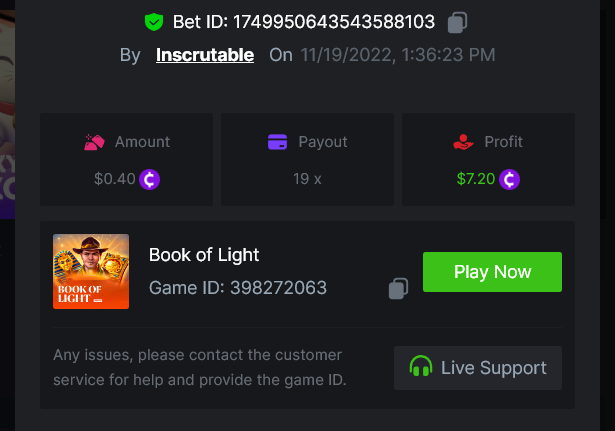The width and height of the screenshot is (615, 431).
Task: Open Inscrutable's user profile
Action: (205, 55)
